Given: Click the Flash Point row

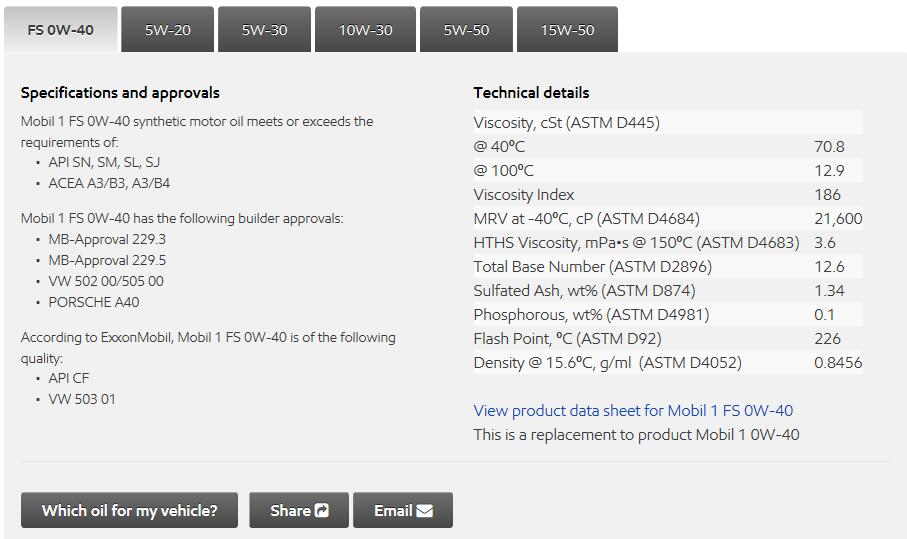Looking at the screenshot, I should point(668,339).
